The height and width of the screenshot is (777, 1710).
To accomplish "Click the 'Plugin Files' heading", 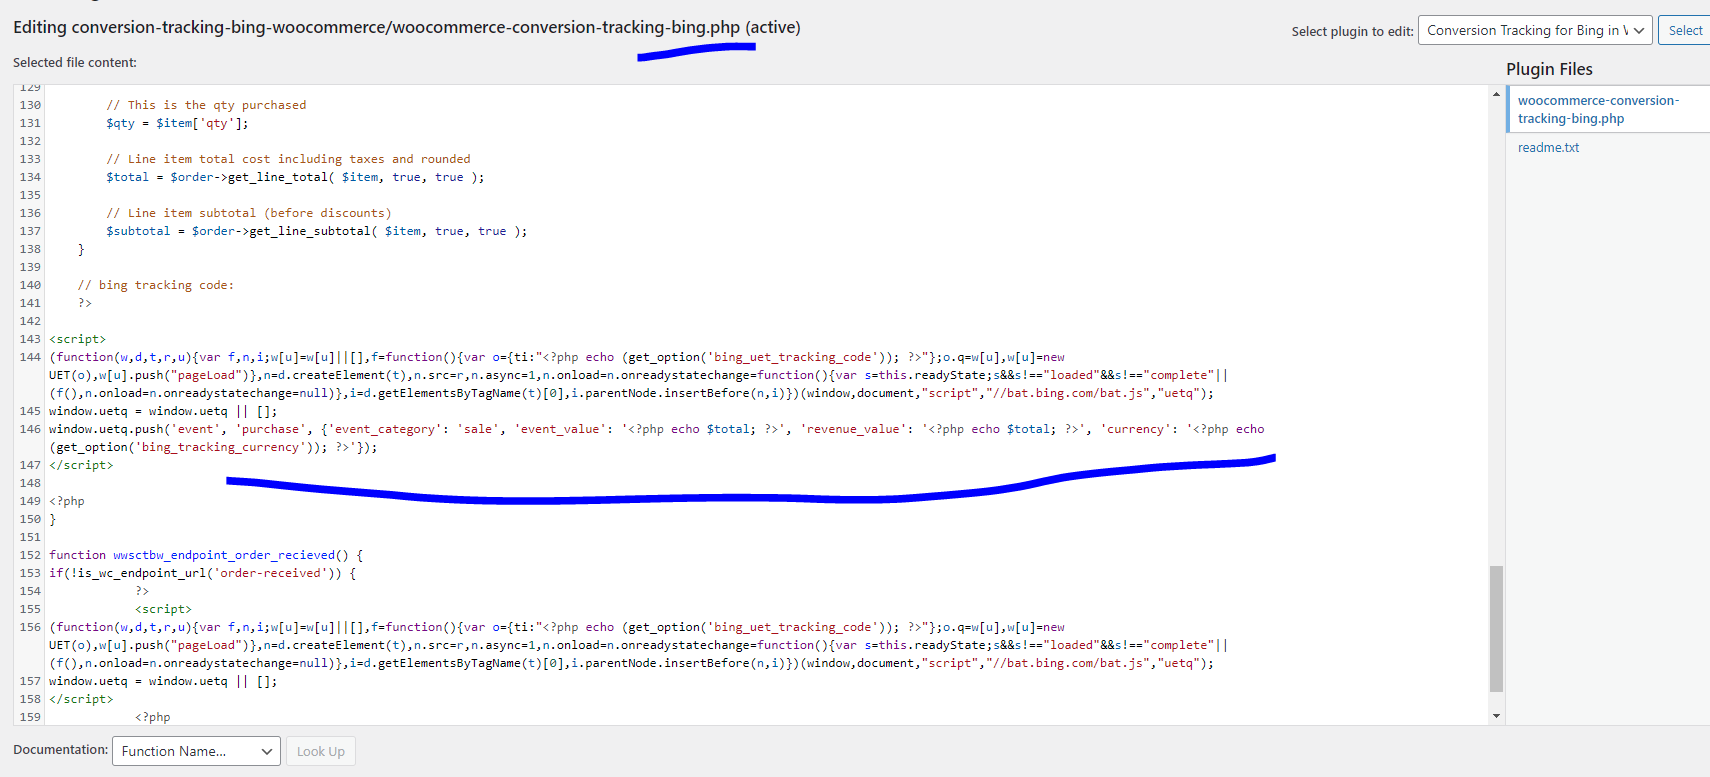I will [1549, 69].
